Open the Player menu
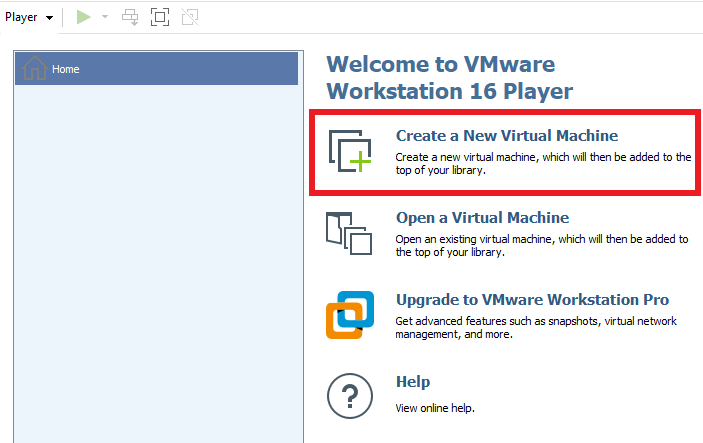 pos(29,17)
